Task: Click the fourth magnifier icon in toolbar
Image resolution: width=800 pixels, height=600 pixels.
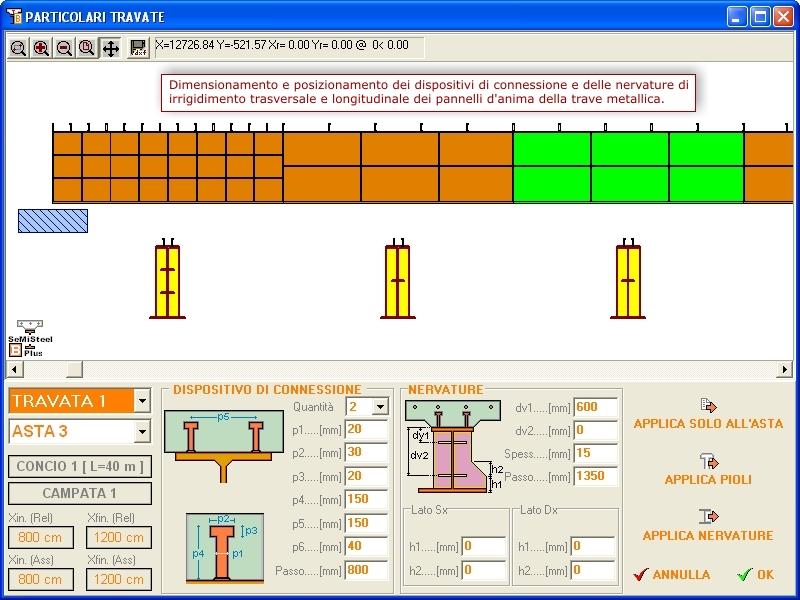Action: [x=87, y=48]
